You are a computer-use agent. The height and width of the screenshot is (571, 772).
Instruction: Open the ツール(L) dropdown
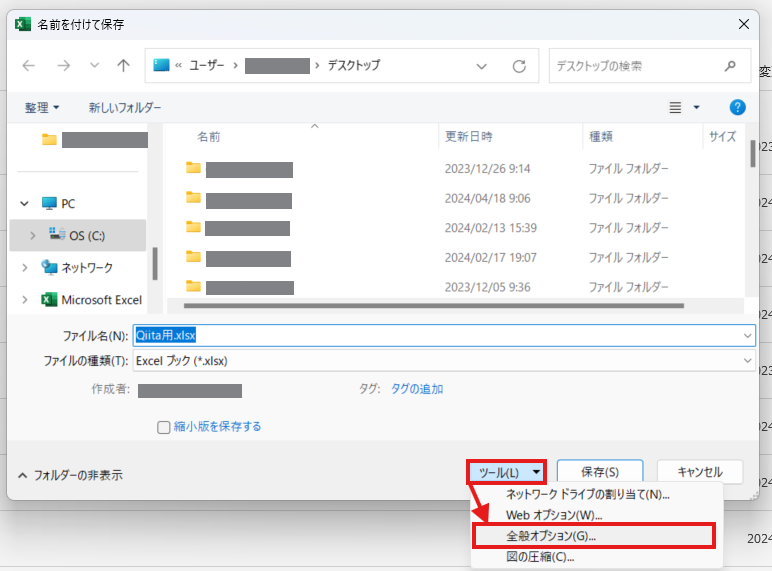point(506,473)
